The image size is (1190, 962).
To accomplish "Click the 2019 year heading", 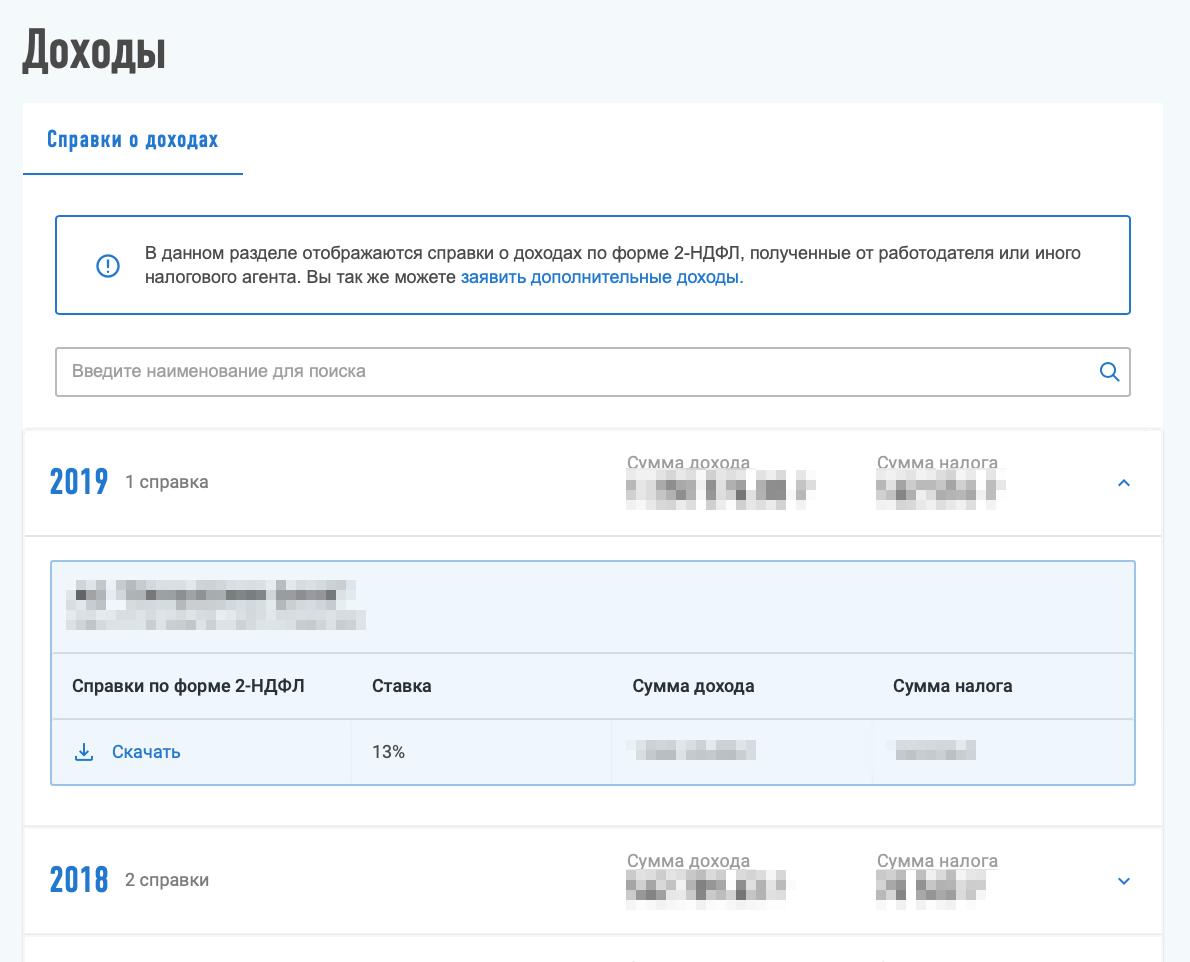I will [79, 482].
